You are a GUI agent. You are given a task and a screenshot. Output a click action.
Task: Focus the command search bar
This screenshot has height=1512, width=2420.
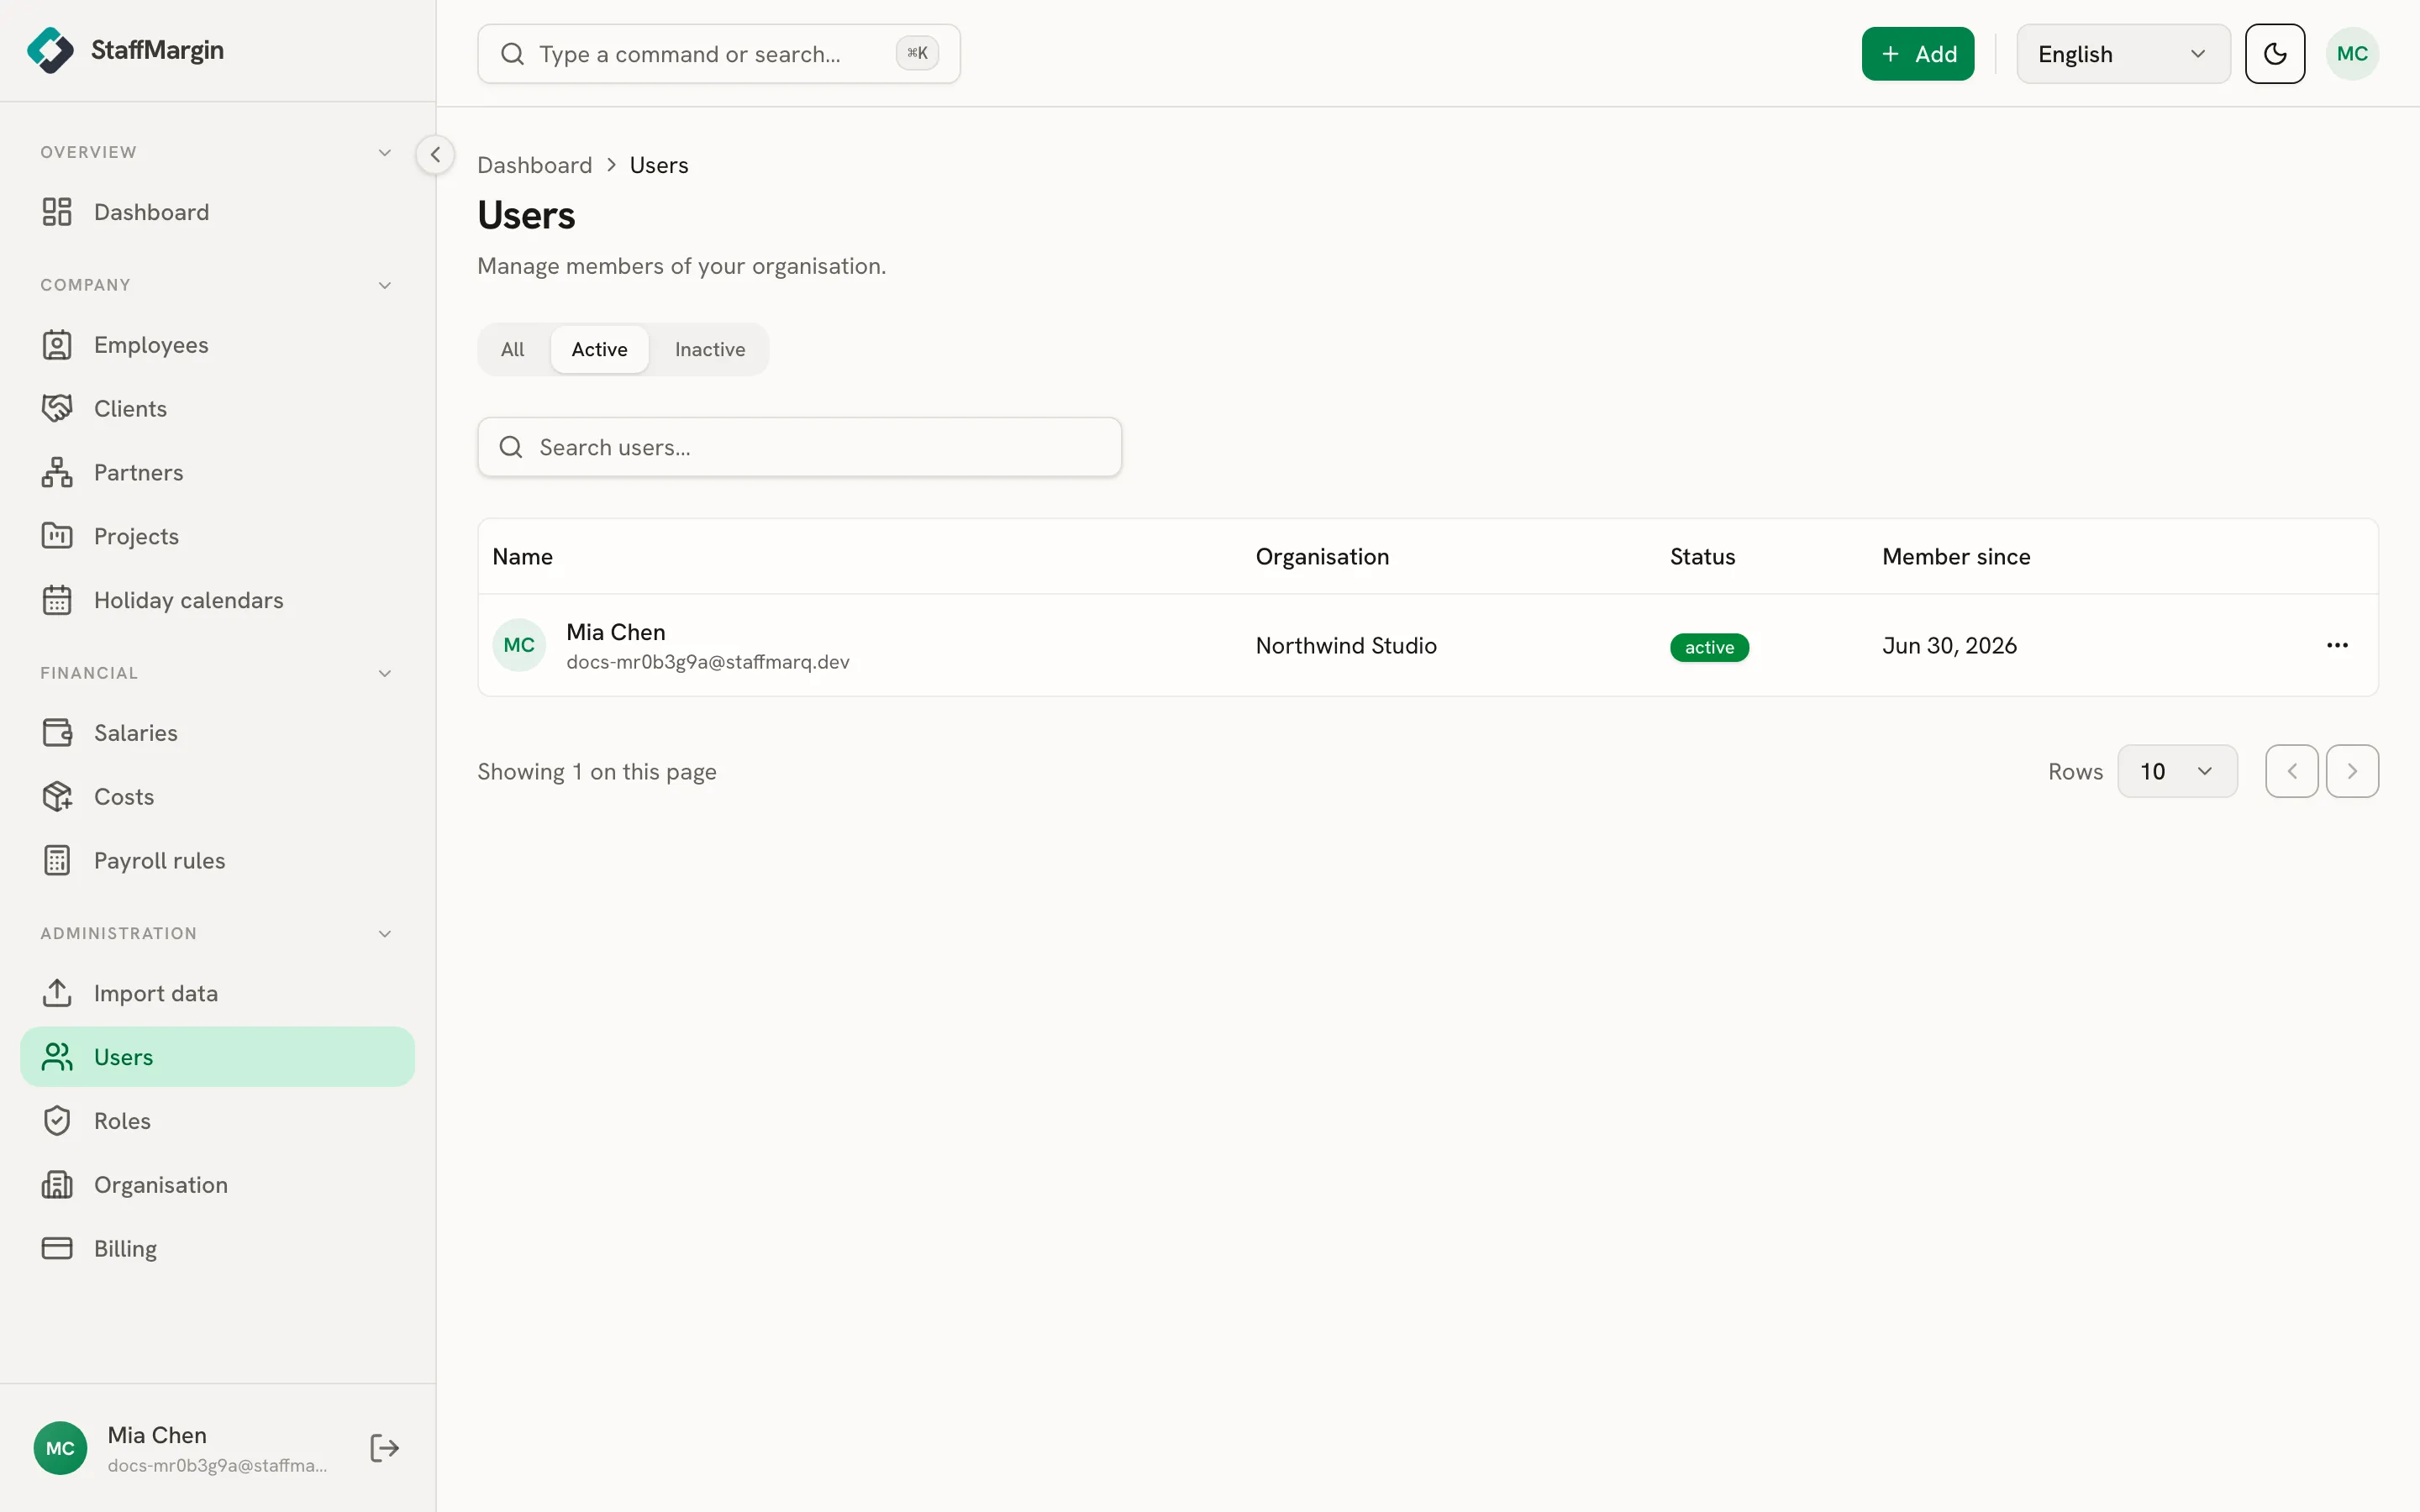tap(718, 54)
